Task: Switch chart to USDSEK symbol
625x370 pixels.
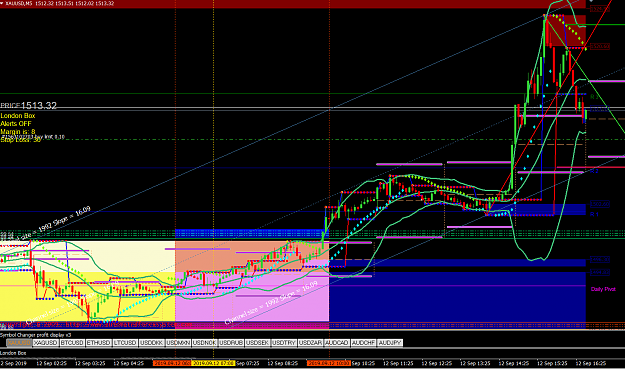Action: pyautogui.click(x=257, y=343)
